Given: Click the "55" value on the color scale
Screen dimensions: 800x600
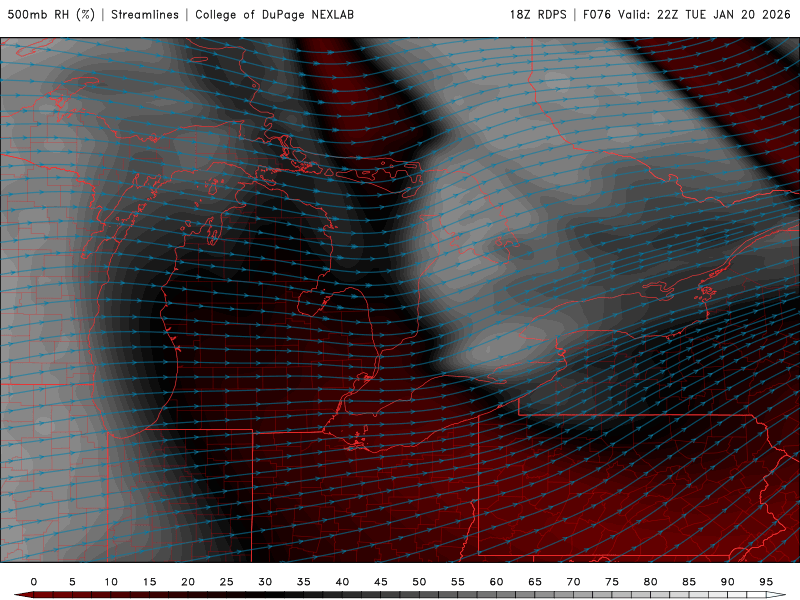Looking at the screenshot, I should (x=458, y=582).
